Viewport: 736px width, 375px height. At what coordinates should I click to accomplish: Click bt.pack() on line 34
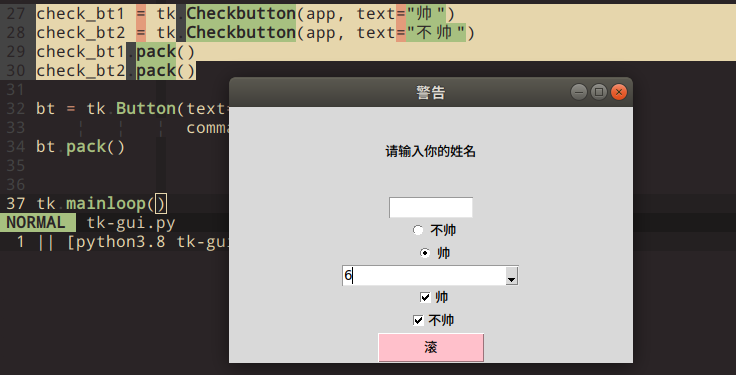pyautogui.click(x=81, y=147)
